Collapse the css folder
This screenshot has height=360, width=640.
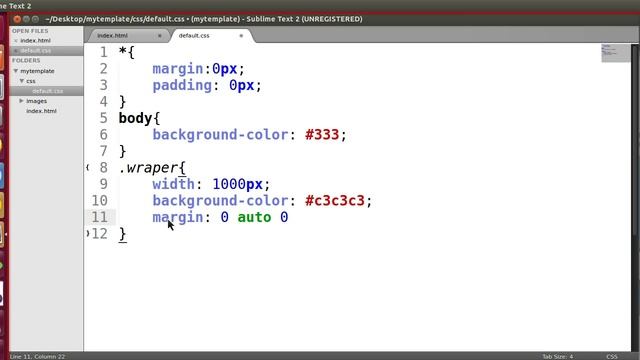point(22,81)
